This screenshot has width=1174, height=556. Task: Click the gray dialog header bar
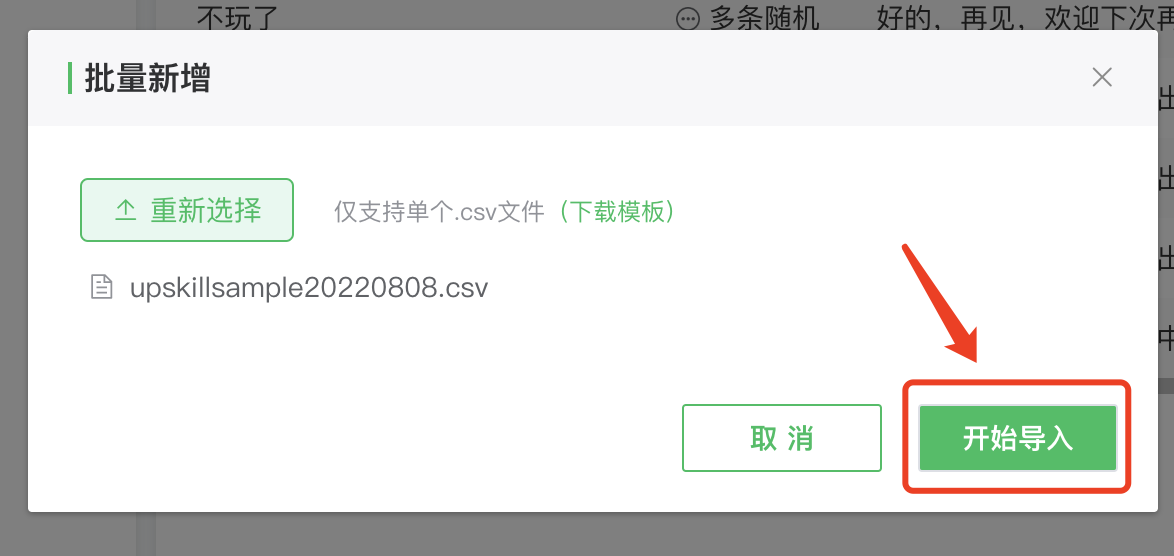(x=592, y=78)
